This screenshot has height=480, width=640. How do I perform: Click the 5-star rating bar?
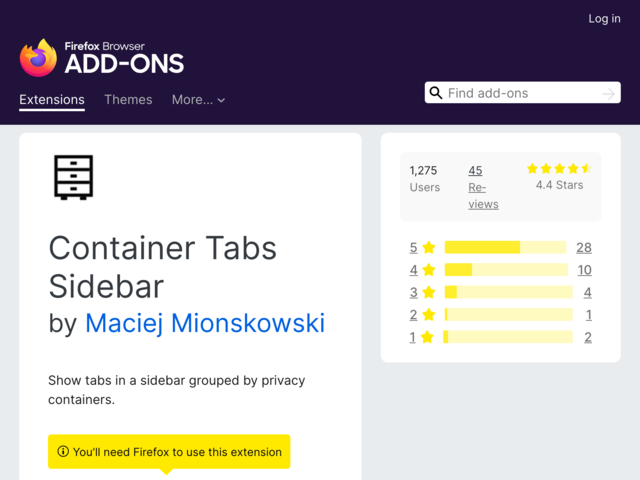click(x=505, y=247)
